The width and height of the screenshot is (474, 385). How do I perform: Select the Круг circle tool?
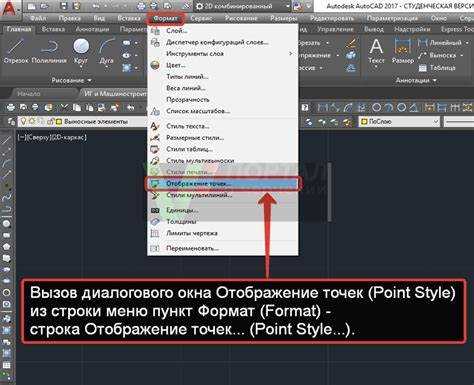[81, 51]
